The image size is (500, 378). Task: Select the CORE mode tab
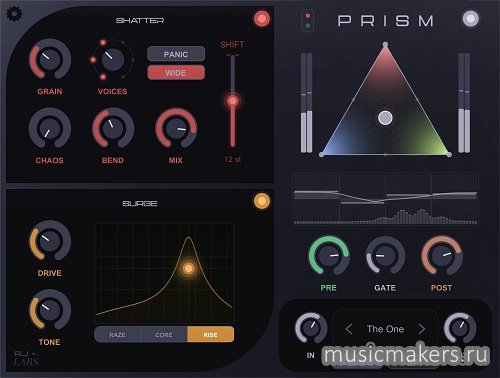tap(164, 334)
